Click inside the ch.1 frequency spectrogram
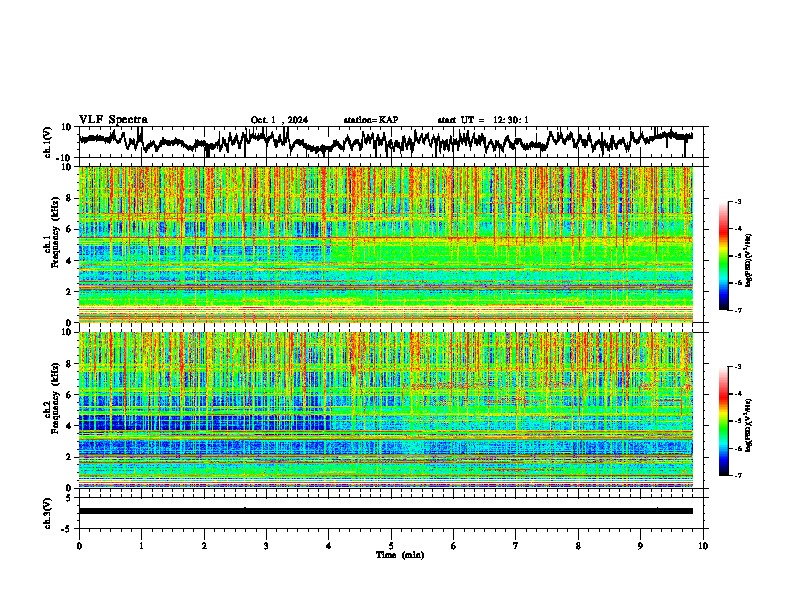The width and height of the screenshot is (792, 612). [386, 244]
